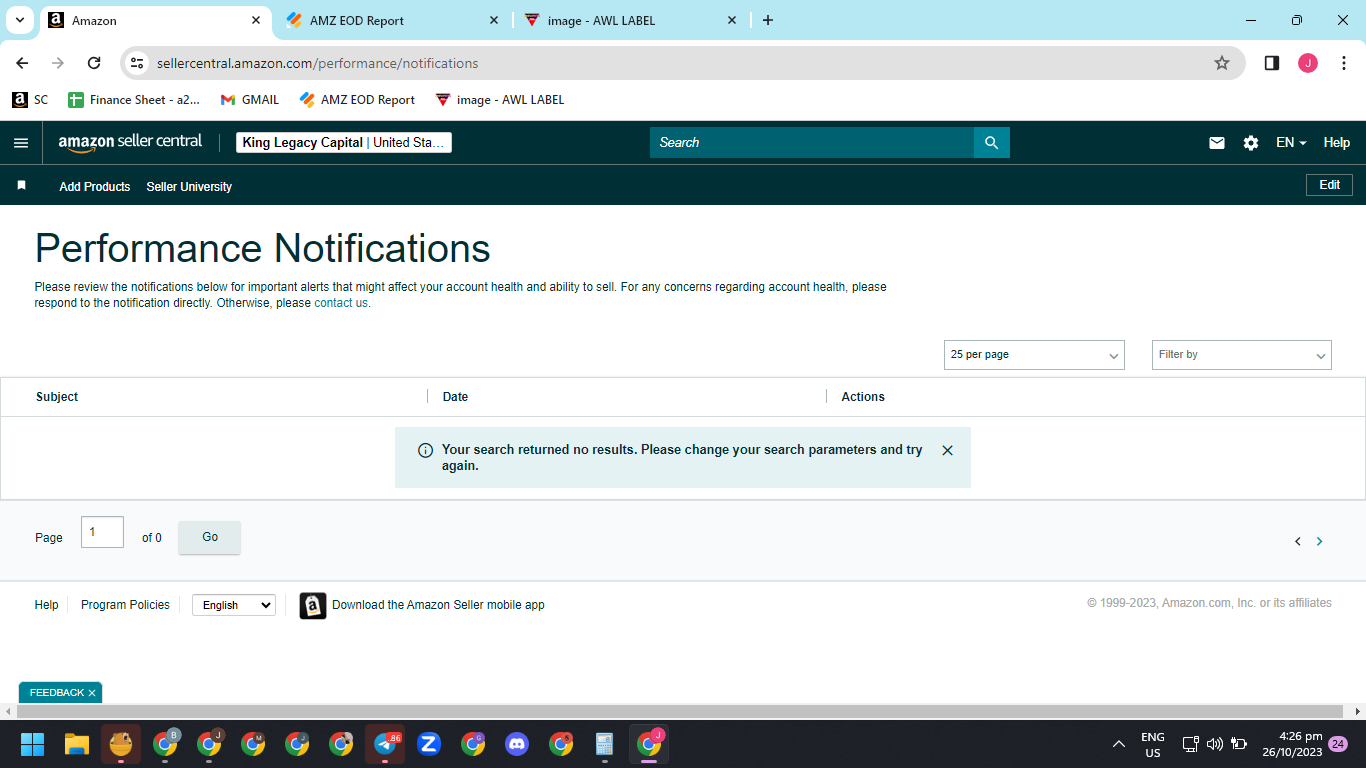This screenshot has height=768, width=1366.
Task: Switch to the image - AWL LABEL tab
Action: click(x=632, y=20)
